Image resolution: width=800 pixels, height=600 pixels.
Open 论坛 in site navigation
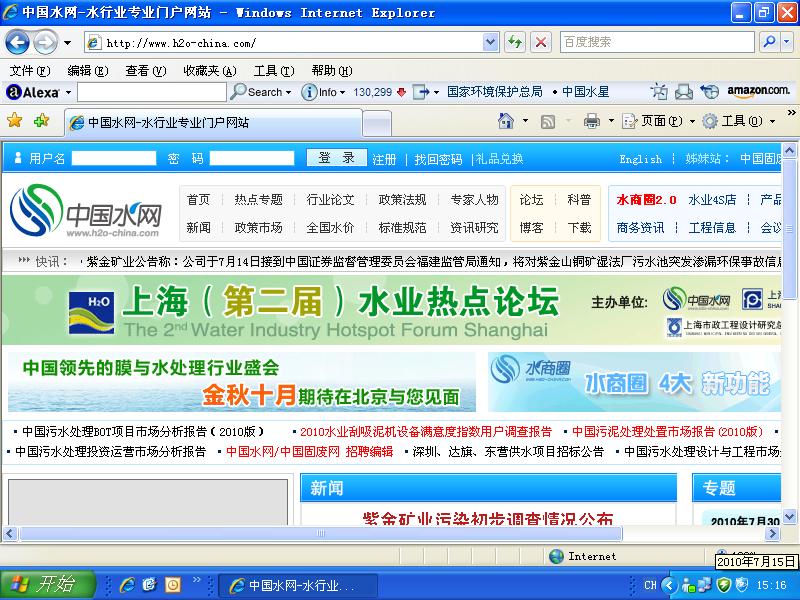[x=531, y=199]
